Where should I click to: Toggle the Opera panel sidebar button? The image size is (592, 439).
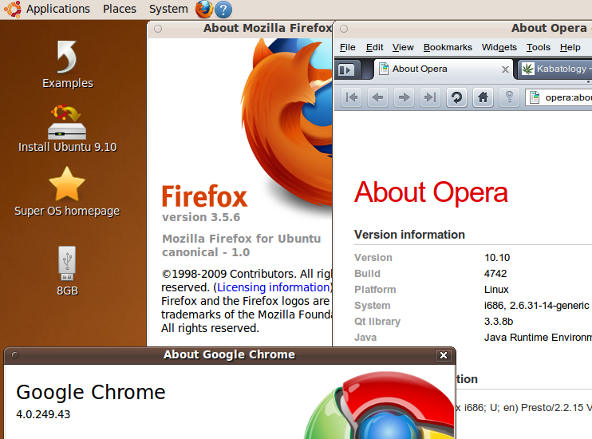(346, 70)
